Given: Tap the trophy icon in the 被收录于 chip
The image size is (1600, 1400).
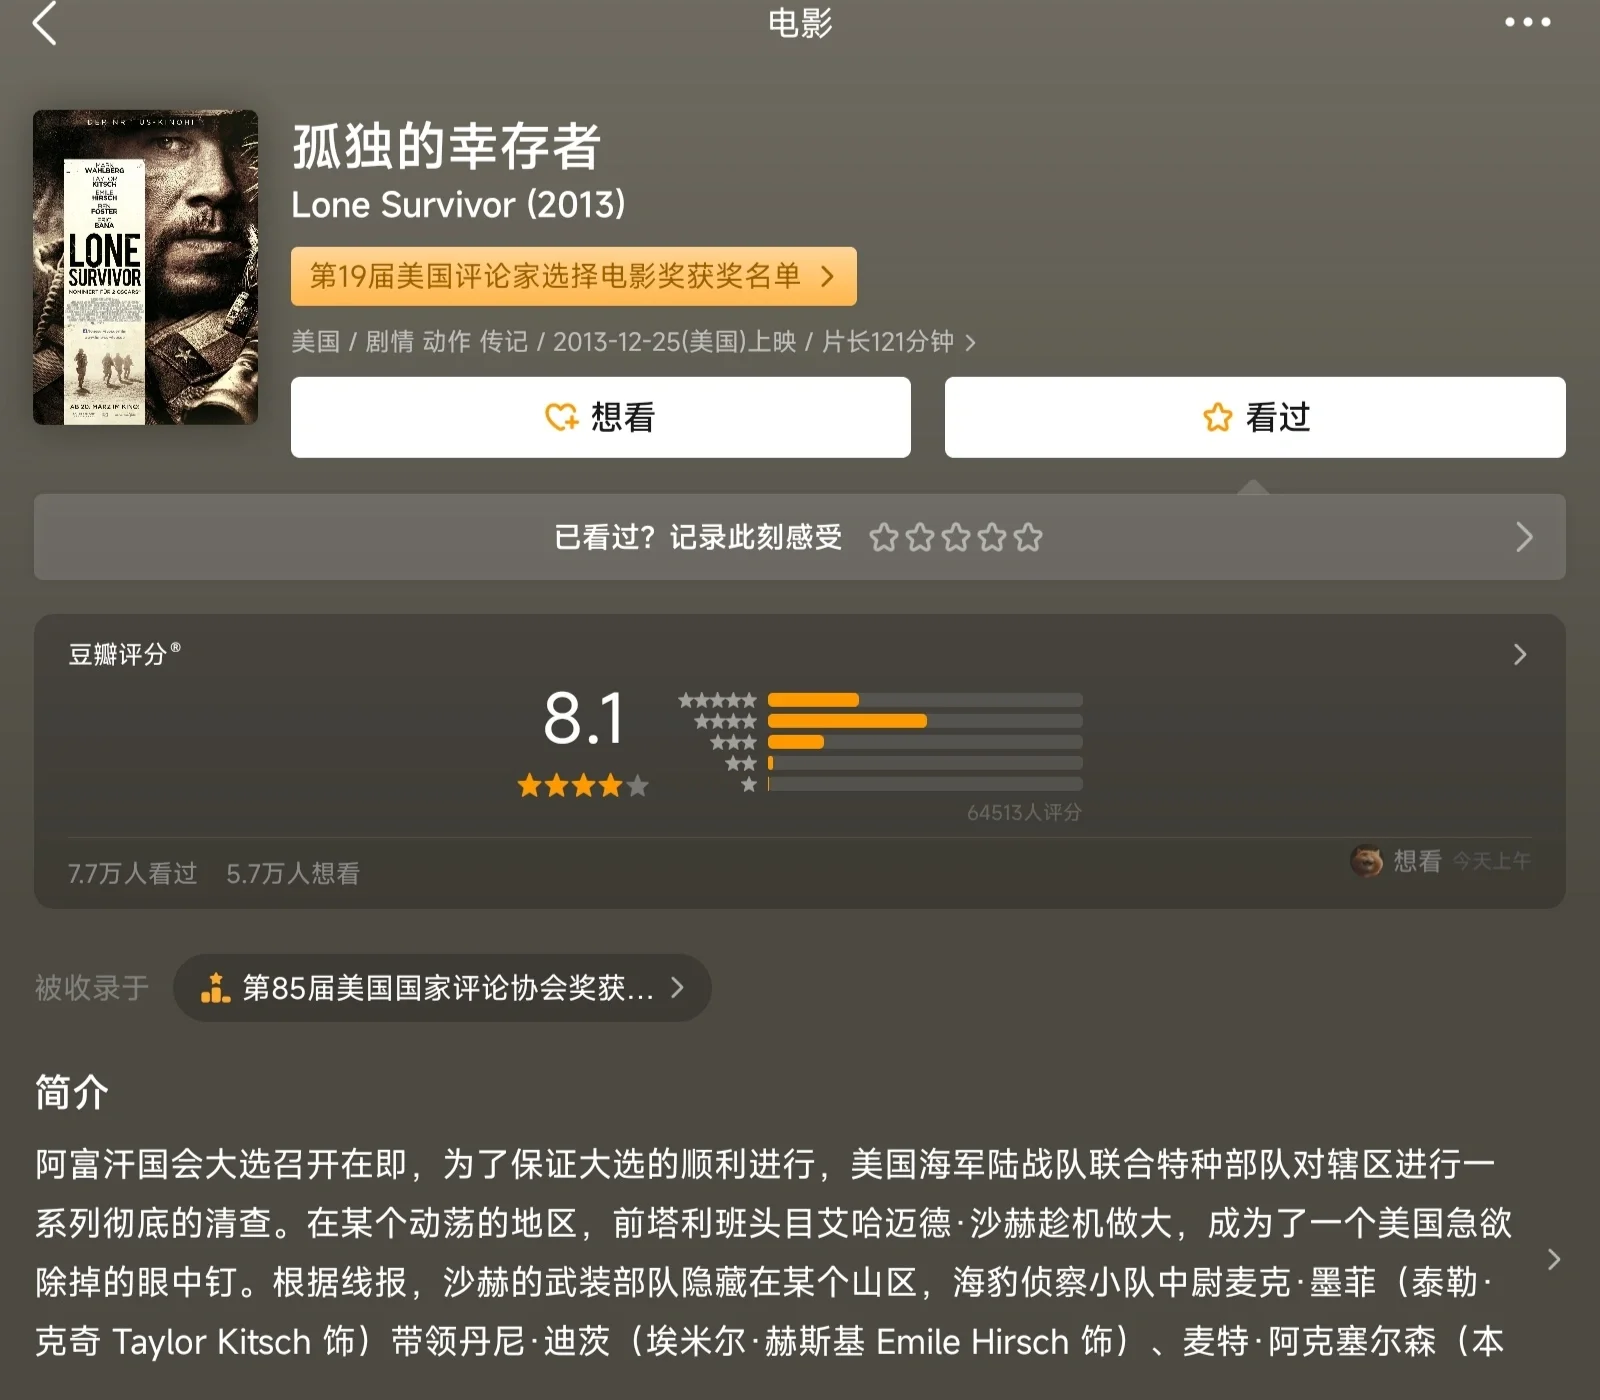Looking at the screenshot, I should point(215,988).
